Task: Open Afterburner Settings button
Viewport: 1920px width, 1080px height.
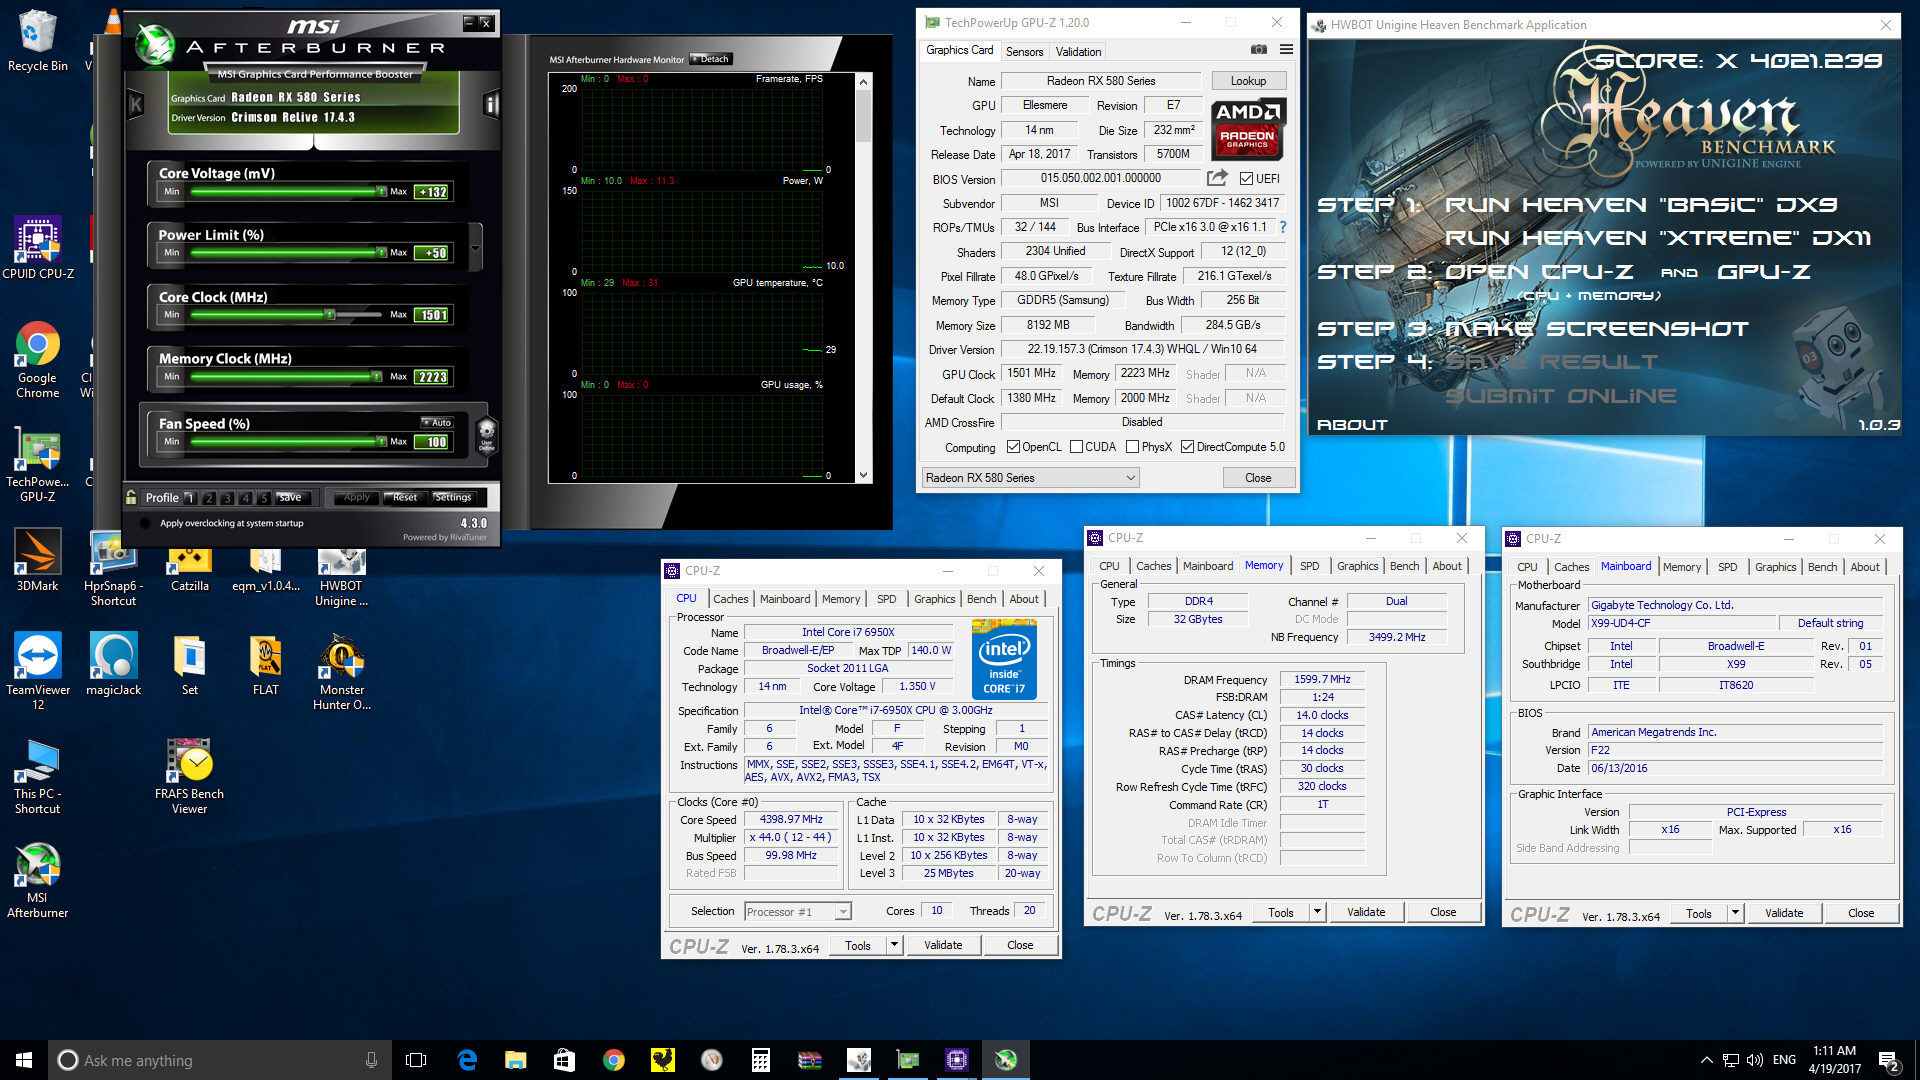Action: pos(453,497)
